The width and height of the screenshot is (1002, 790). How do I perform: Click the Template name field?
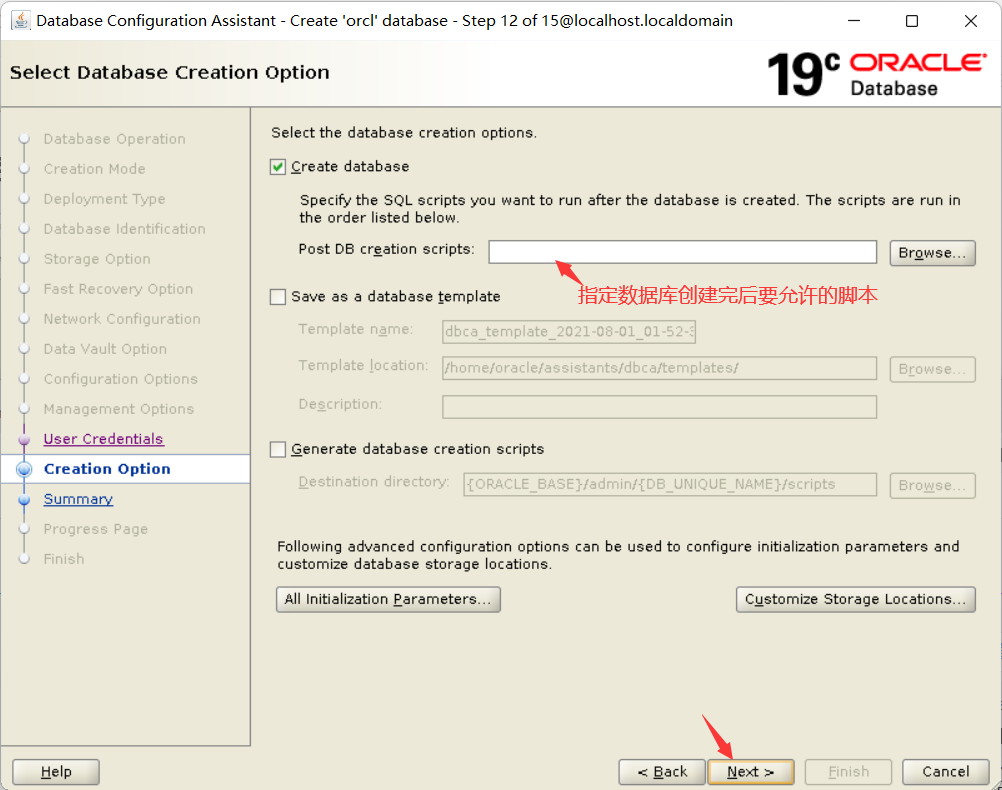click(569, 332)
